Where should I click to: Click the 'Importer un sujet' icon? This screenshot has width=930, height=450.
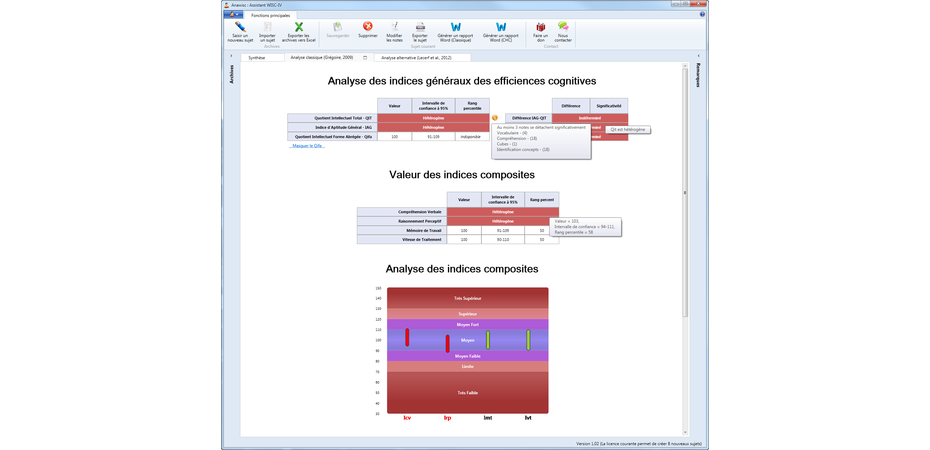coord(267,27)
